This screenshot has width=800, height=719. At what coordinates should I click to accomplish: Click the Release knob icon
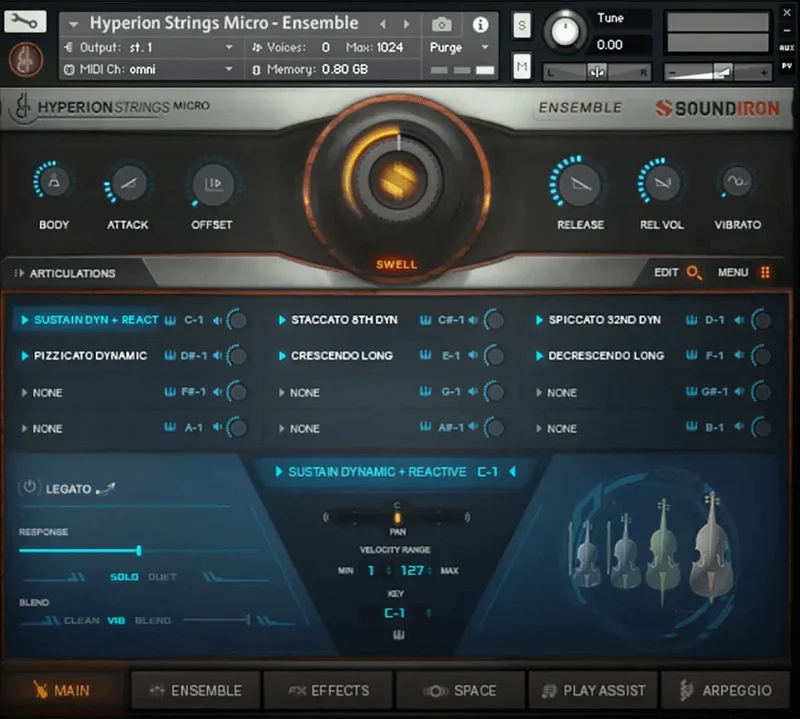click(580, 184)
